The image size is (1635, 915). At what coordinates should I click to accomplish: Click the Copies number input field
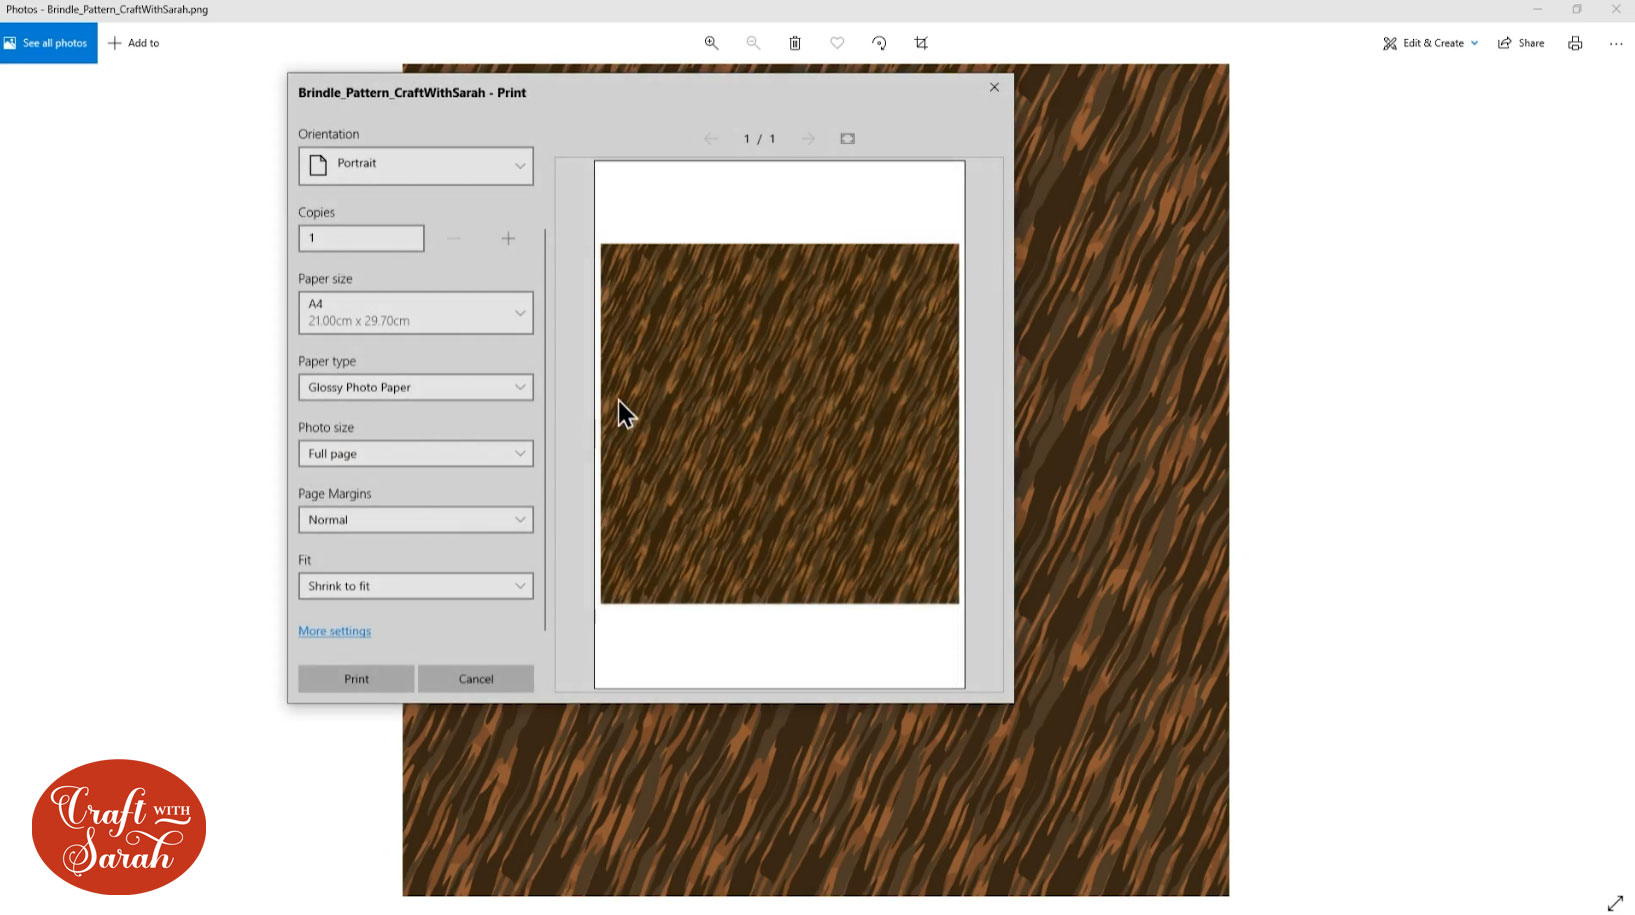tap(361, 238)
